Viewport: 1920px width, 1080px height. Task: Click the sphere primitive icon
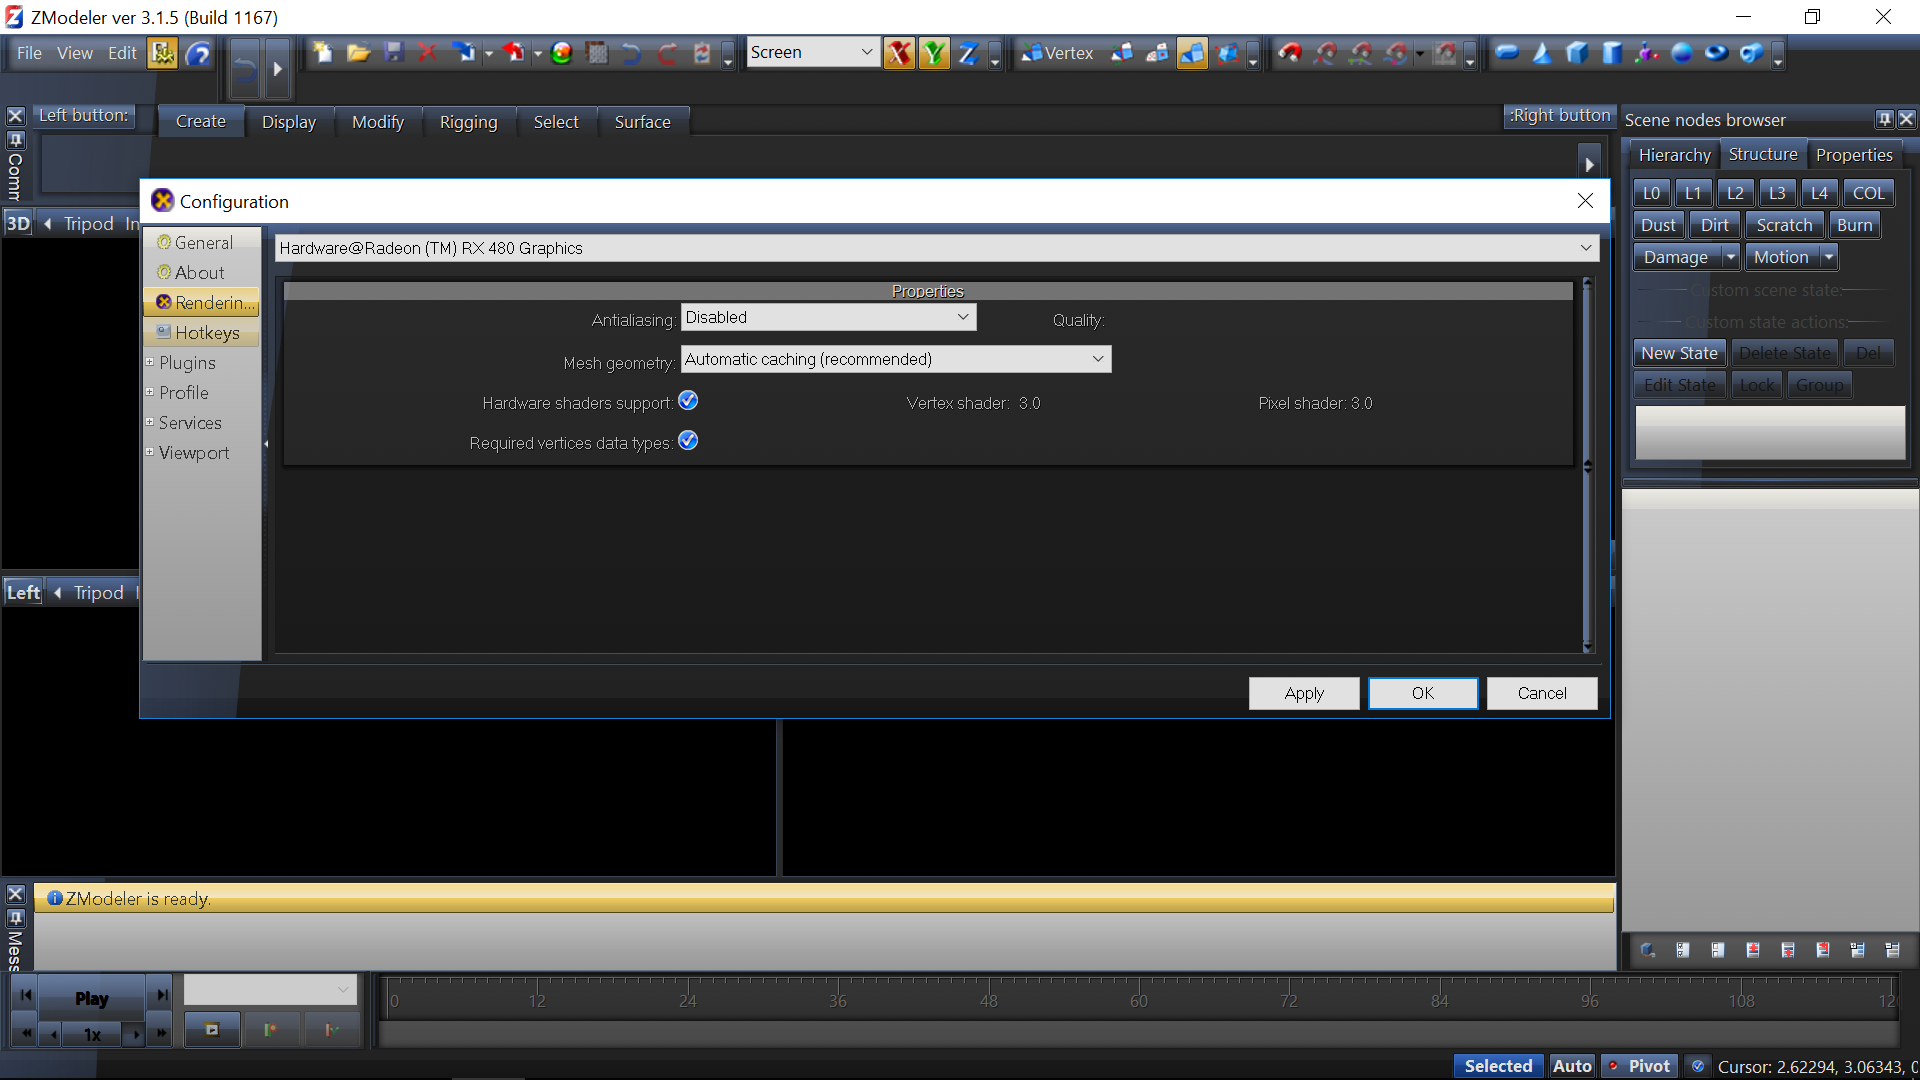coord(1681,53)
